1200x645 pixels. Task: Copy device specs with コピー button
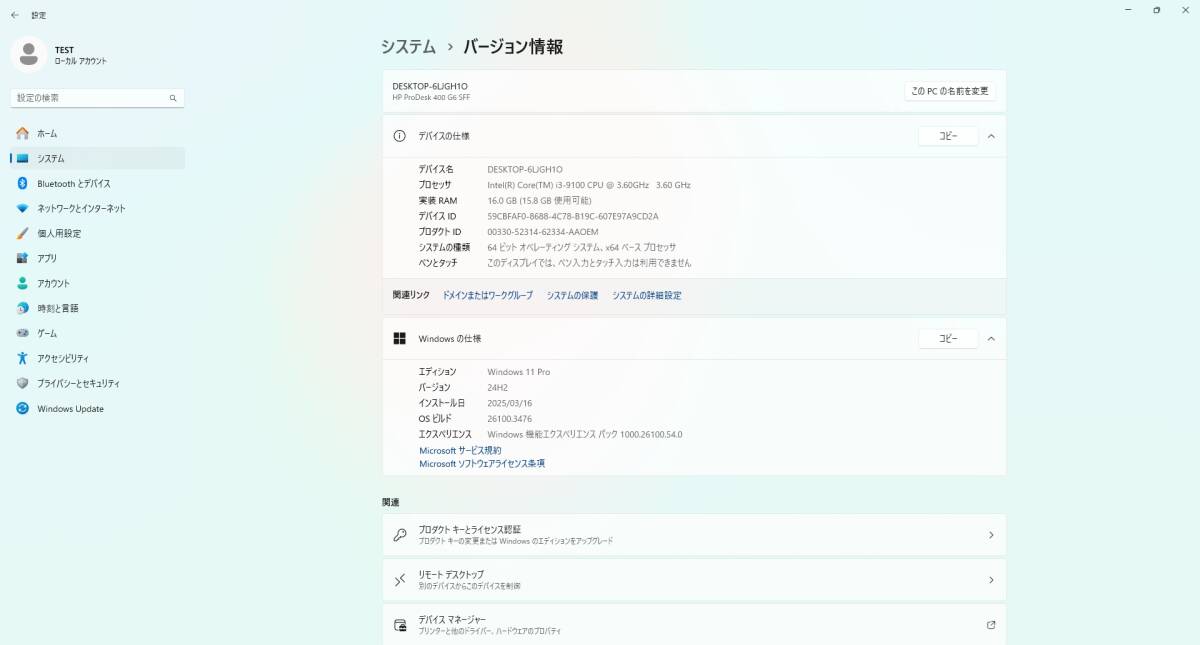coord(948,136)
